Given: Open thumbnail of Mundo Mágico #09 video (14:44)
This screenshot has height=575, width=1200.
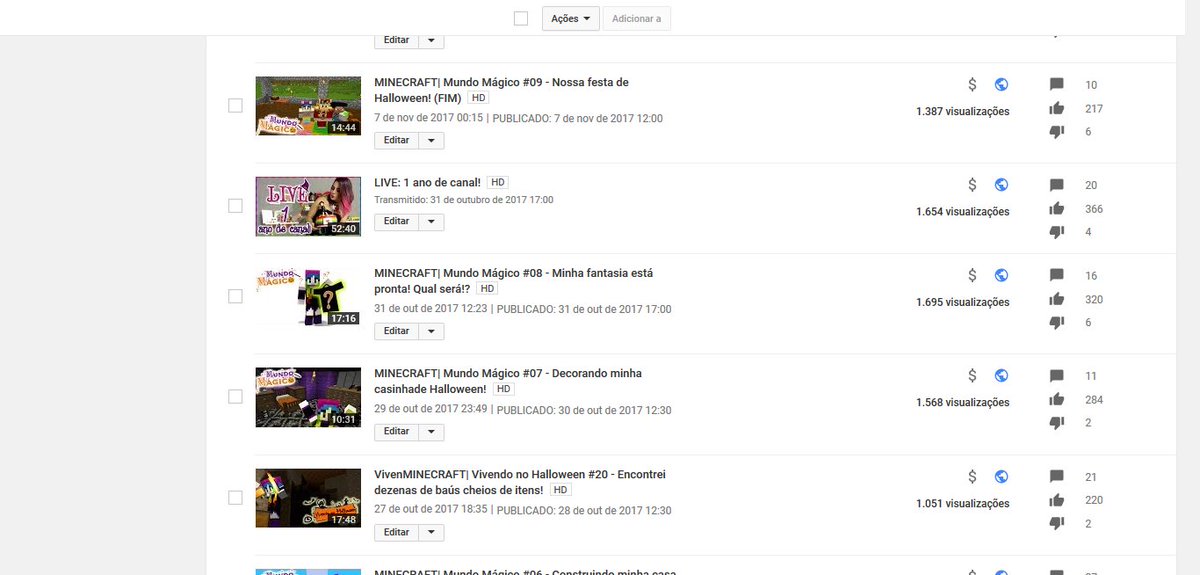Looking at the screenshot, I should click(x=308, y=106).
